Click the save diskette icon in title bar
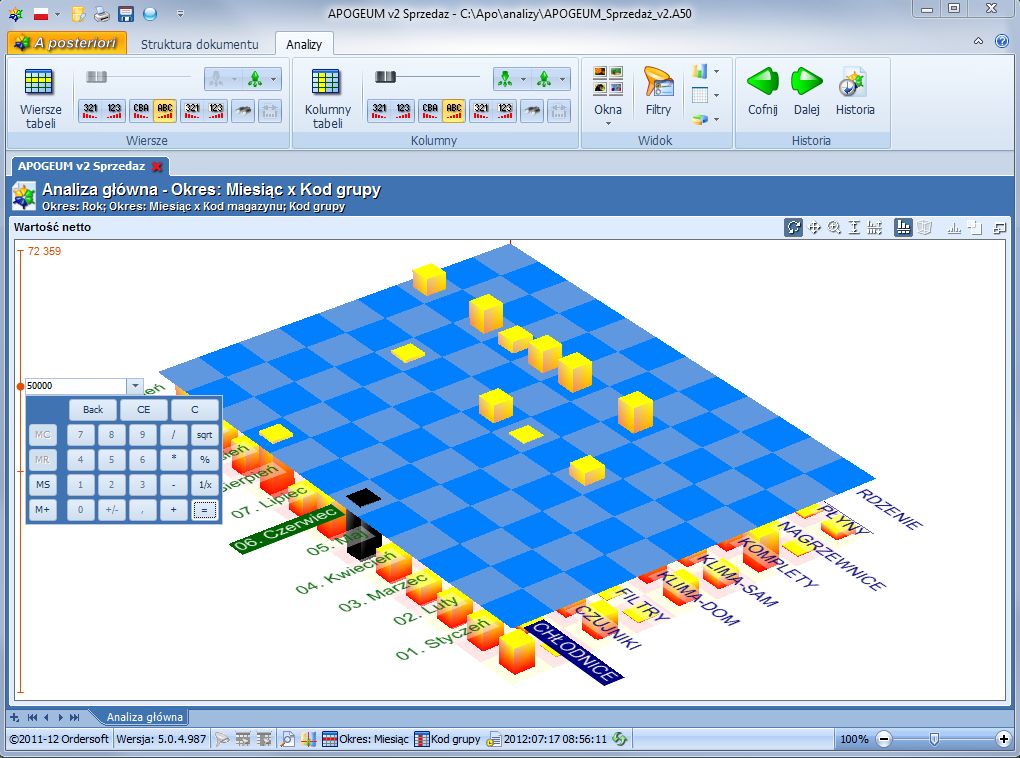The height and width of the screenshot is (758, 1020). click(x=126, y=14)
